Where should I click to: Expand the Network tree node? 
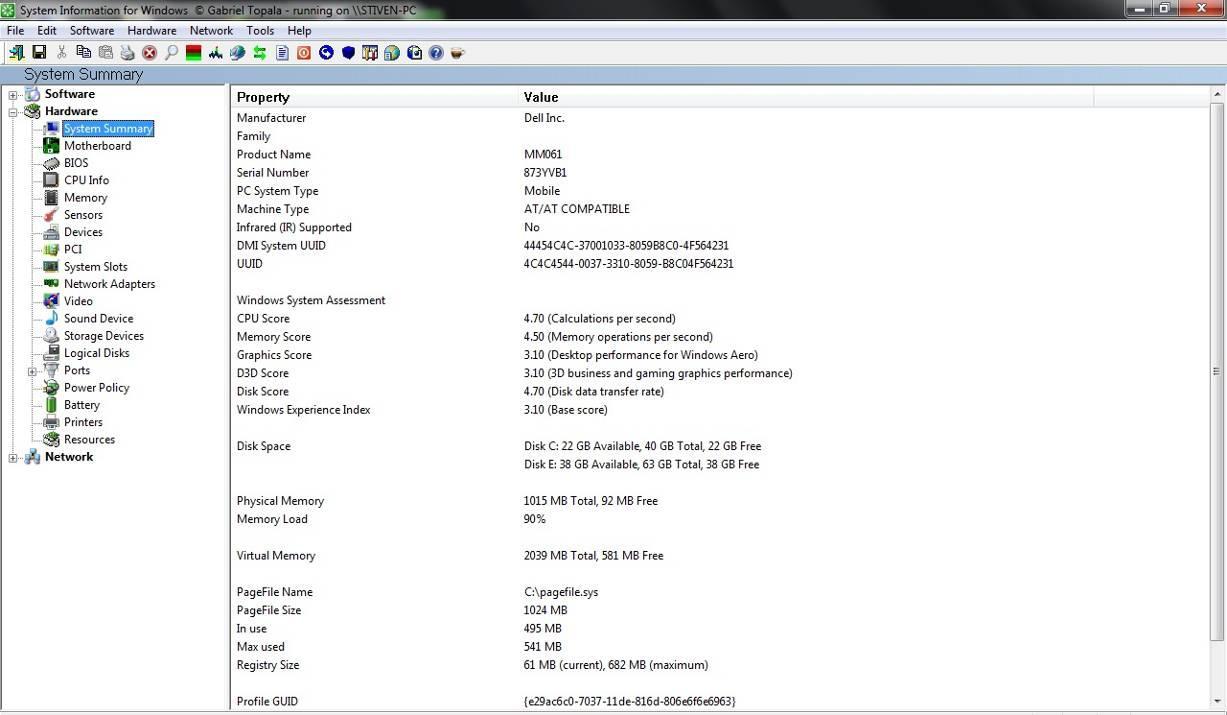coord(13,457)
